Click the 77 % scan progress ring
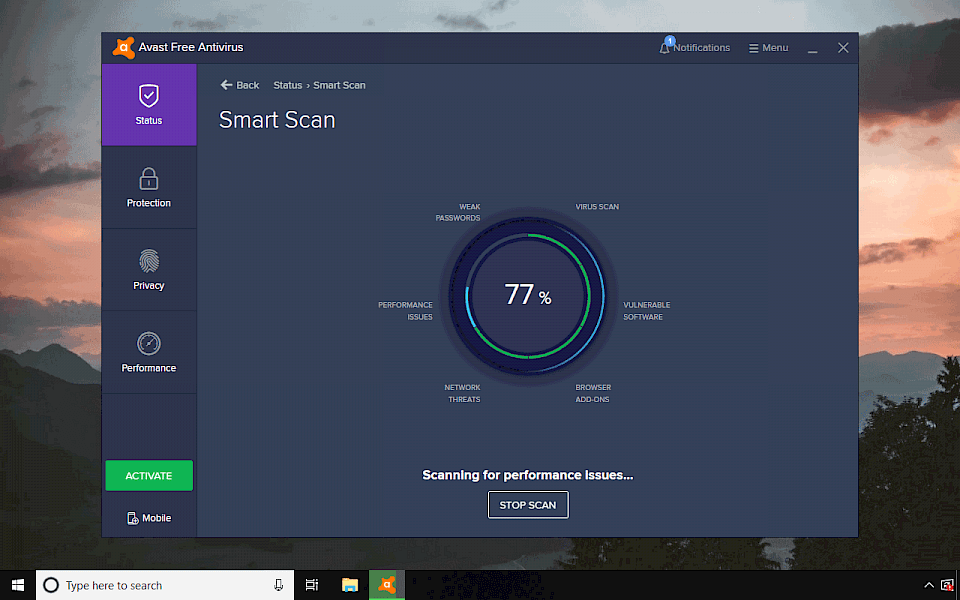960x600 pixels. pos(528,295)
